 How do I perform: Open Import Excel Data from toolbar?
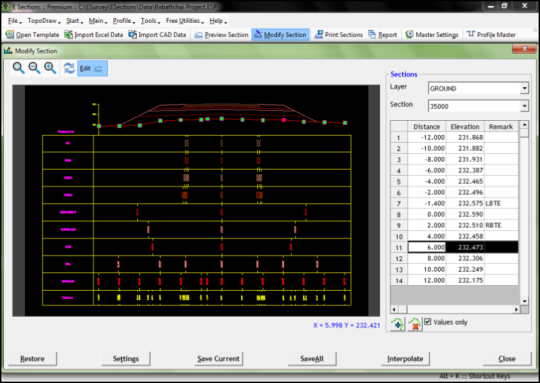click(94, 34)
